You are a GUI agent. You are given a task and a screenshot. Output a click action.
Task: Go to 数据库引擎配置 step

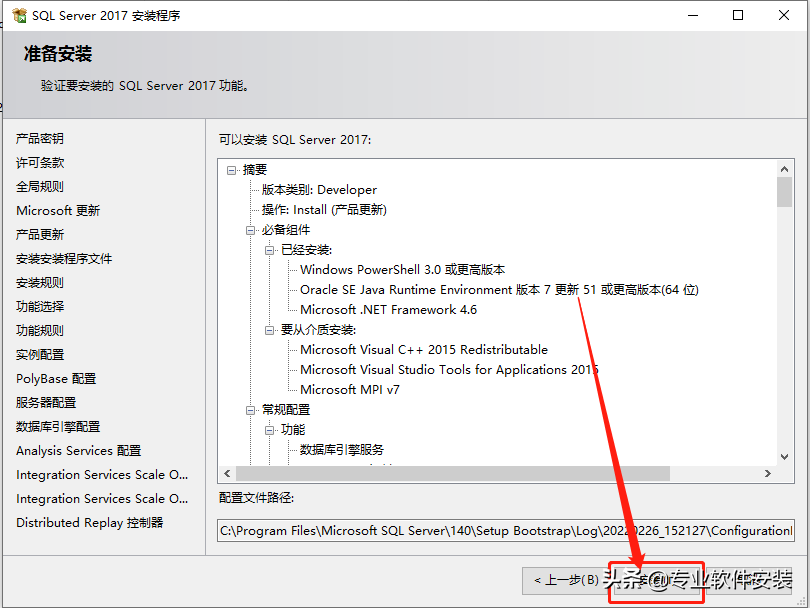[58, 427]
